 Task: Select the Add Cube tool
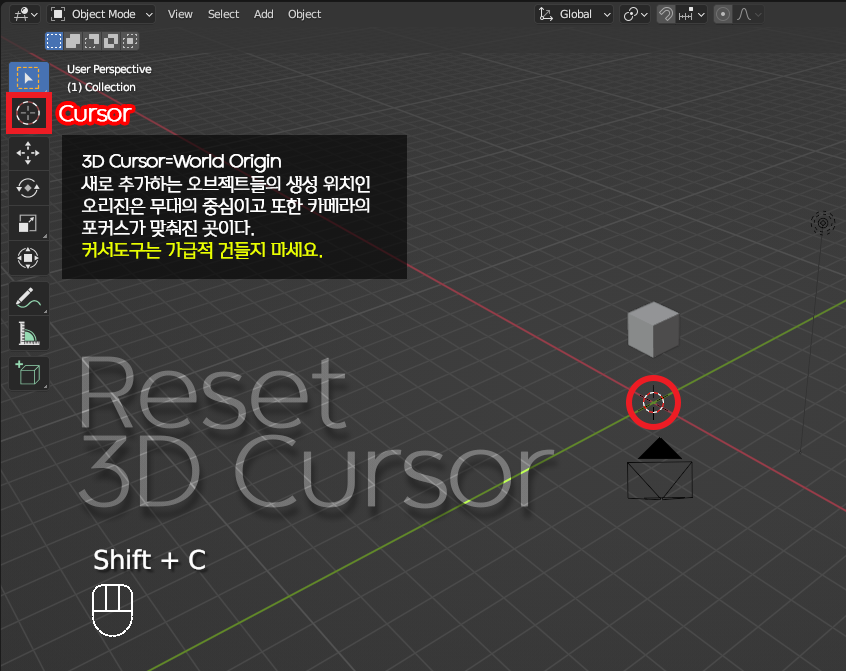coord(29,373)
